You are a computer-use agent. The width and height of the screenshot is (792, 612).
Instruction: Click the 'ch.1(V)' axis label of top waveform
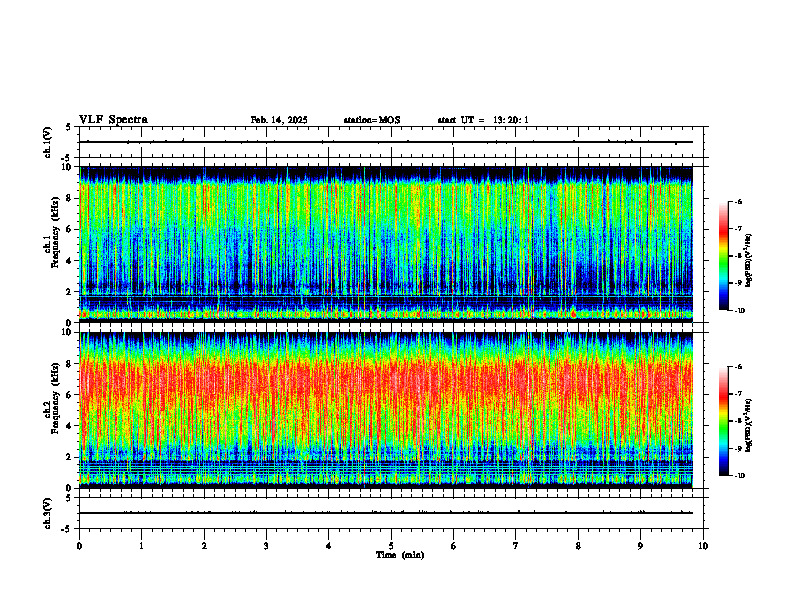(48, 142)
